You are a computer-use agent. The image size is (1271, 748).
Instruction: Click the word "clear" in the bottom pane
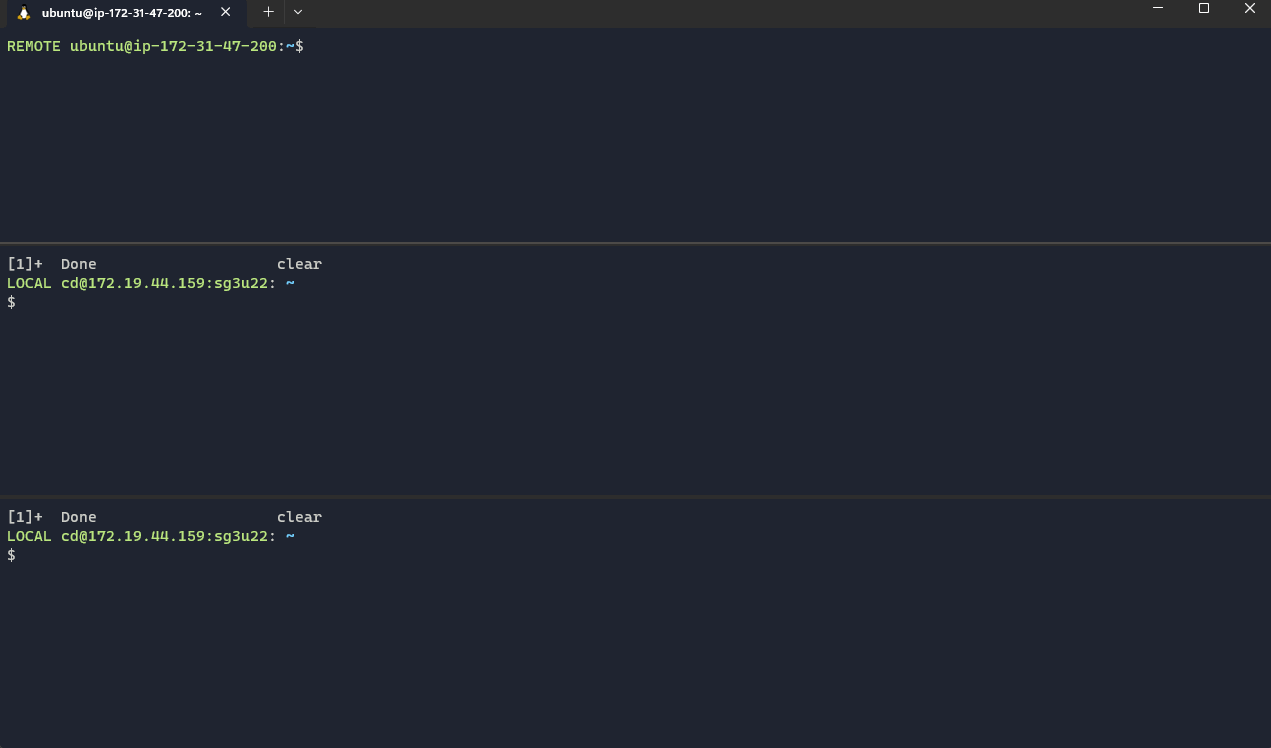tap(299, 517)
